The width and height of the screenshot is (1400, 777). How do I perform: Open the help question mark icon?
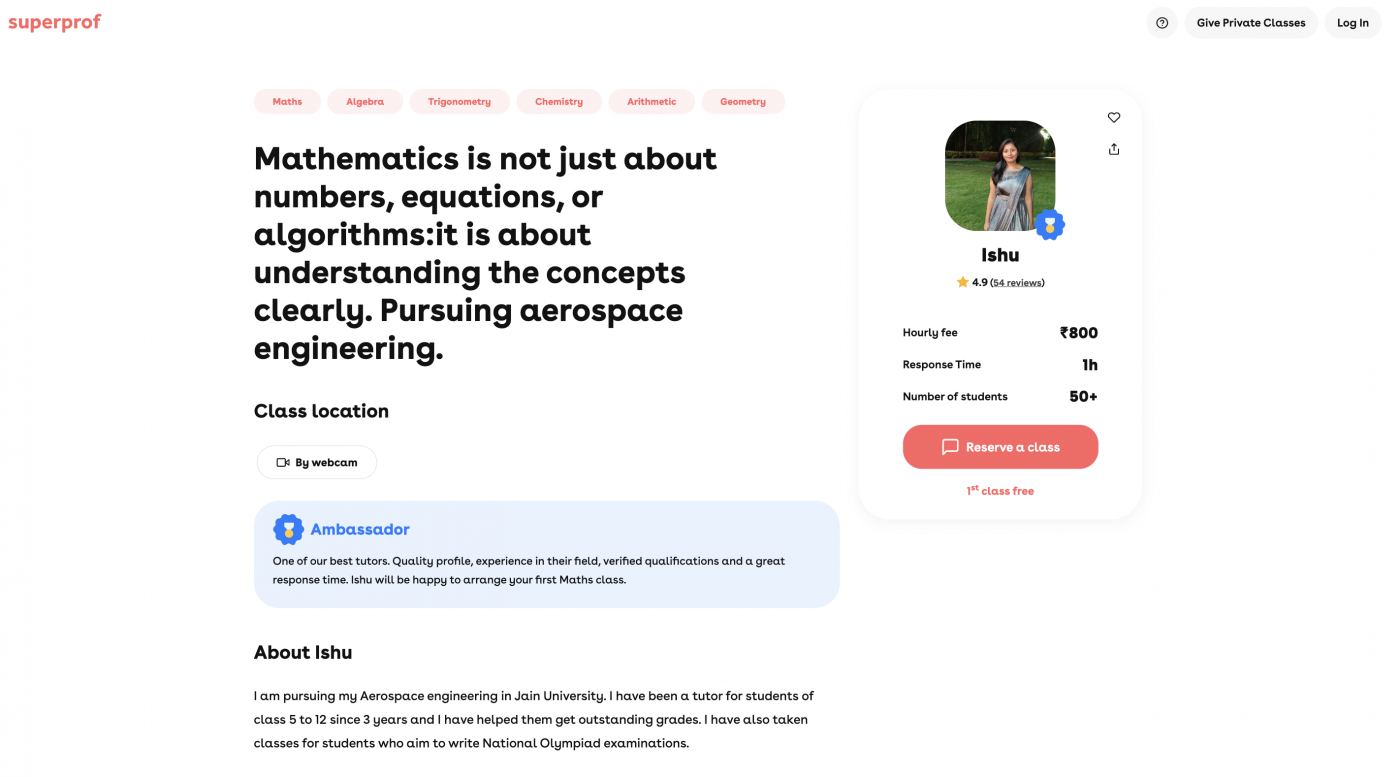click(x=1162, y=23)
